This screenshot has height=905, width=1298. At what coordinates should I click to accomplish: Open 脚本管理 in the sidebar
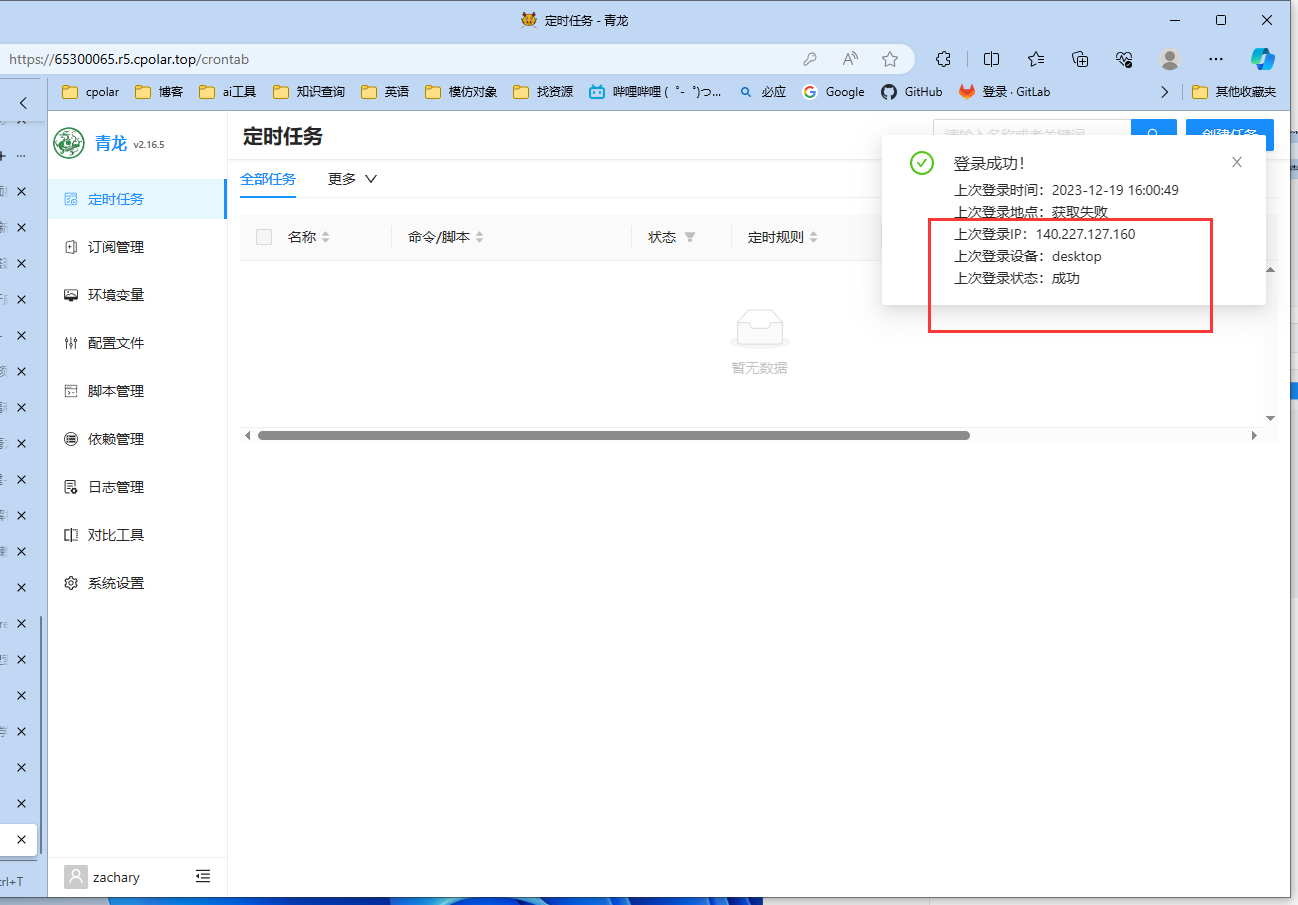tap(137, 391)
